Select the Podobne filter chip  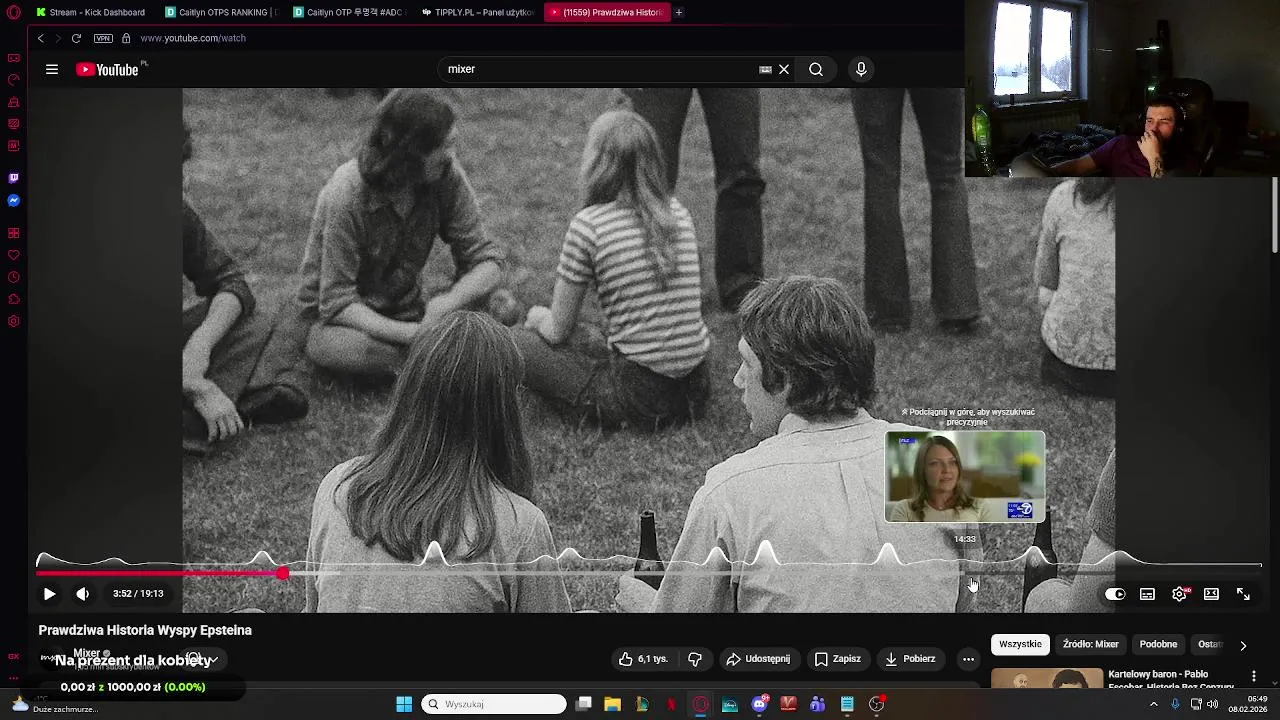click(x=1158, y=644)
